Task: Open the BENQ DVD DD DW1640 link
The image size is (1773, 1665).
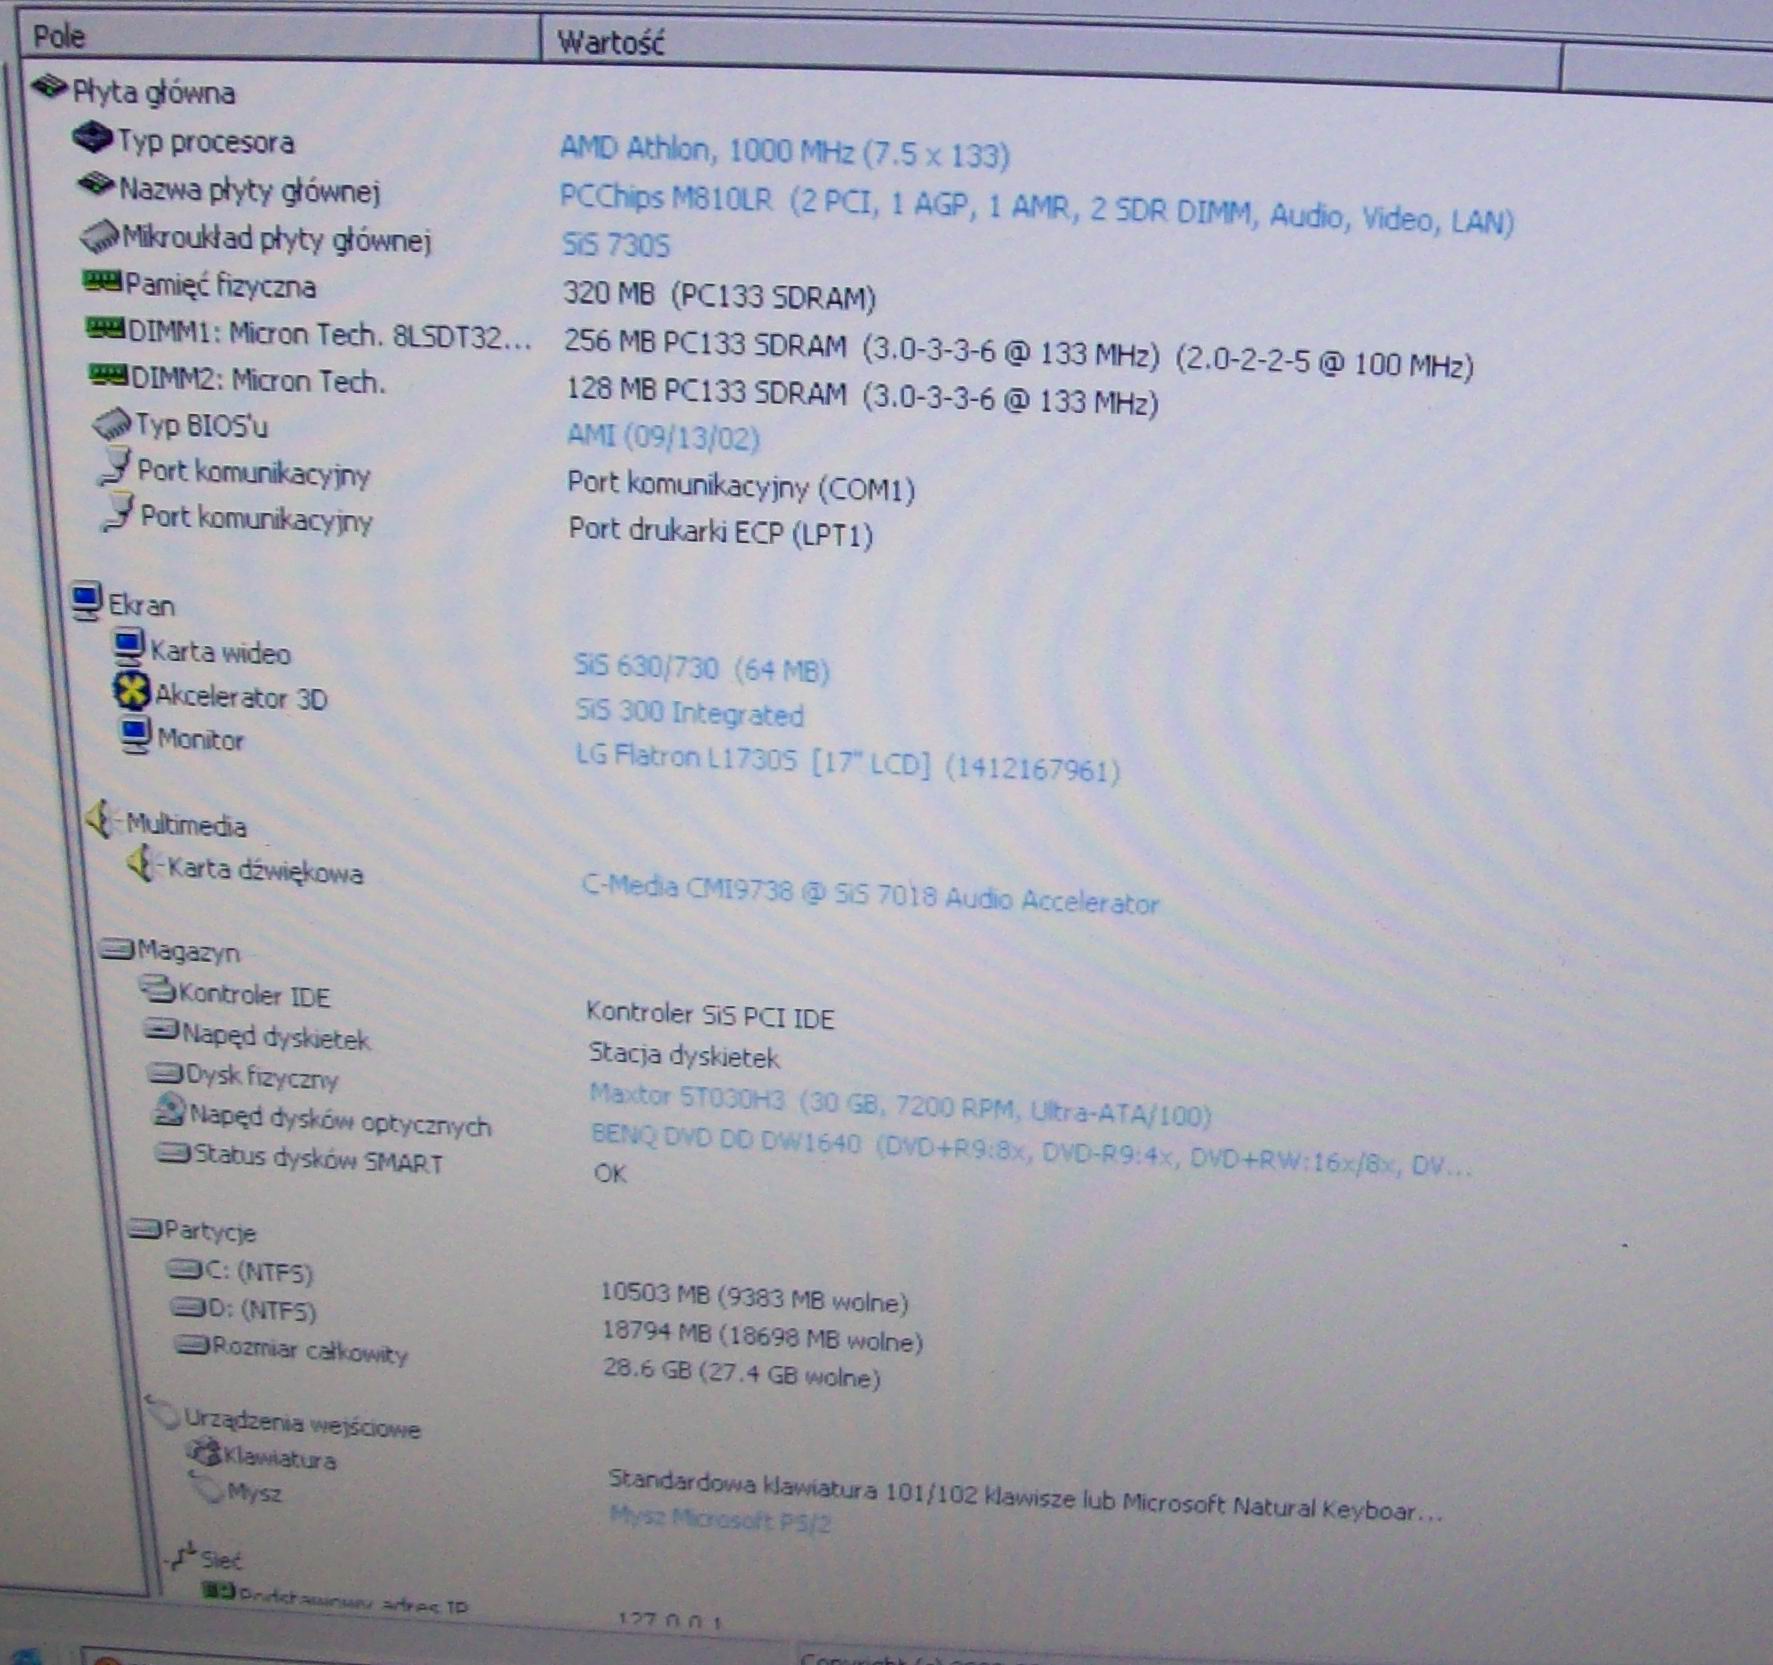Action: 1031,1151
